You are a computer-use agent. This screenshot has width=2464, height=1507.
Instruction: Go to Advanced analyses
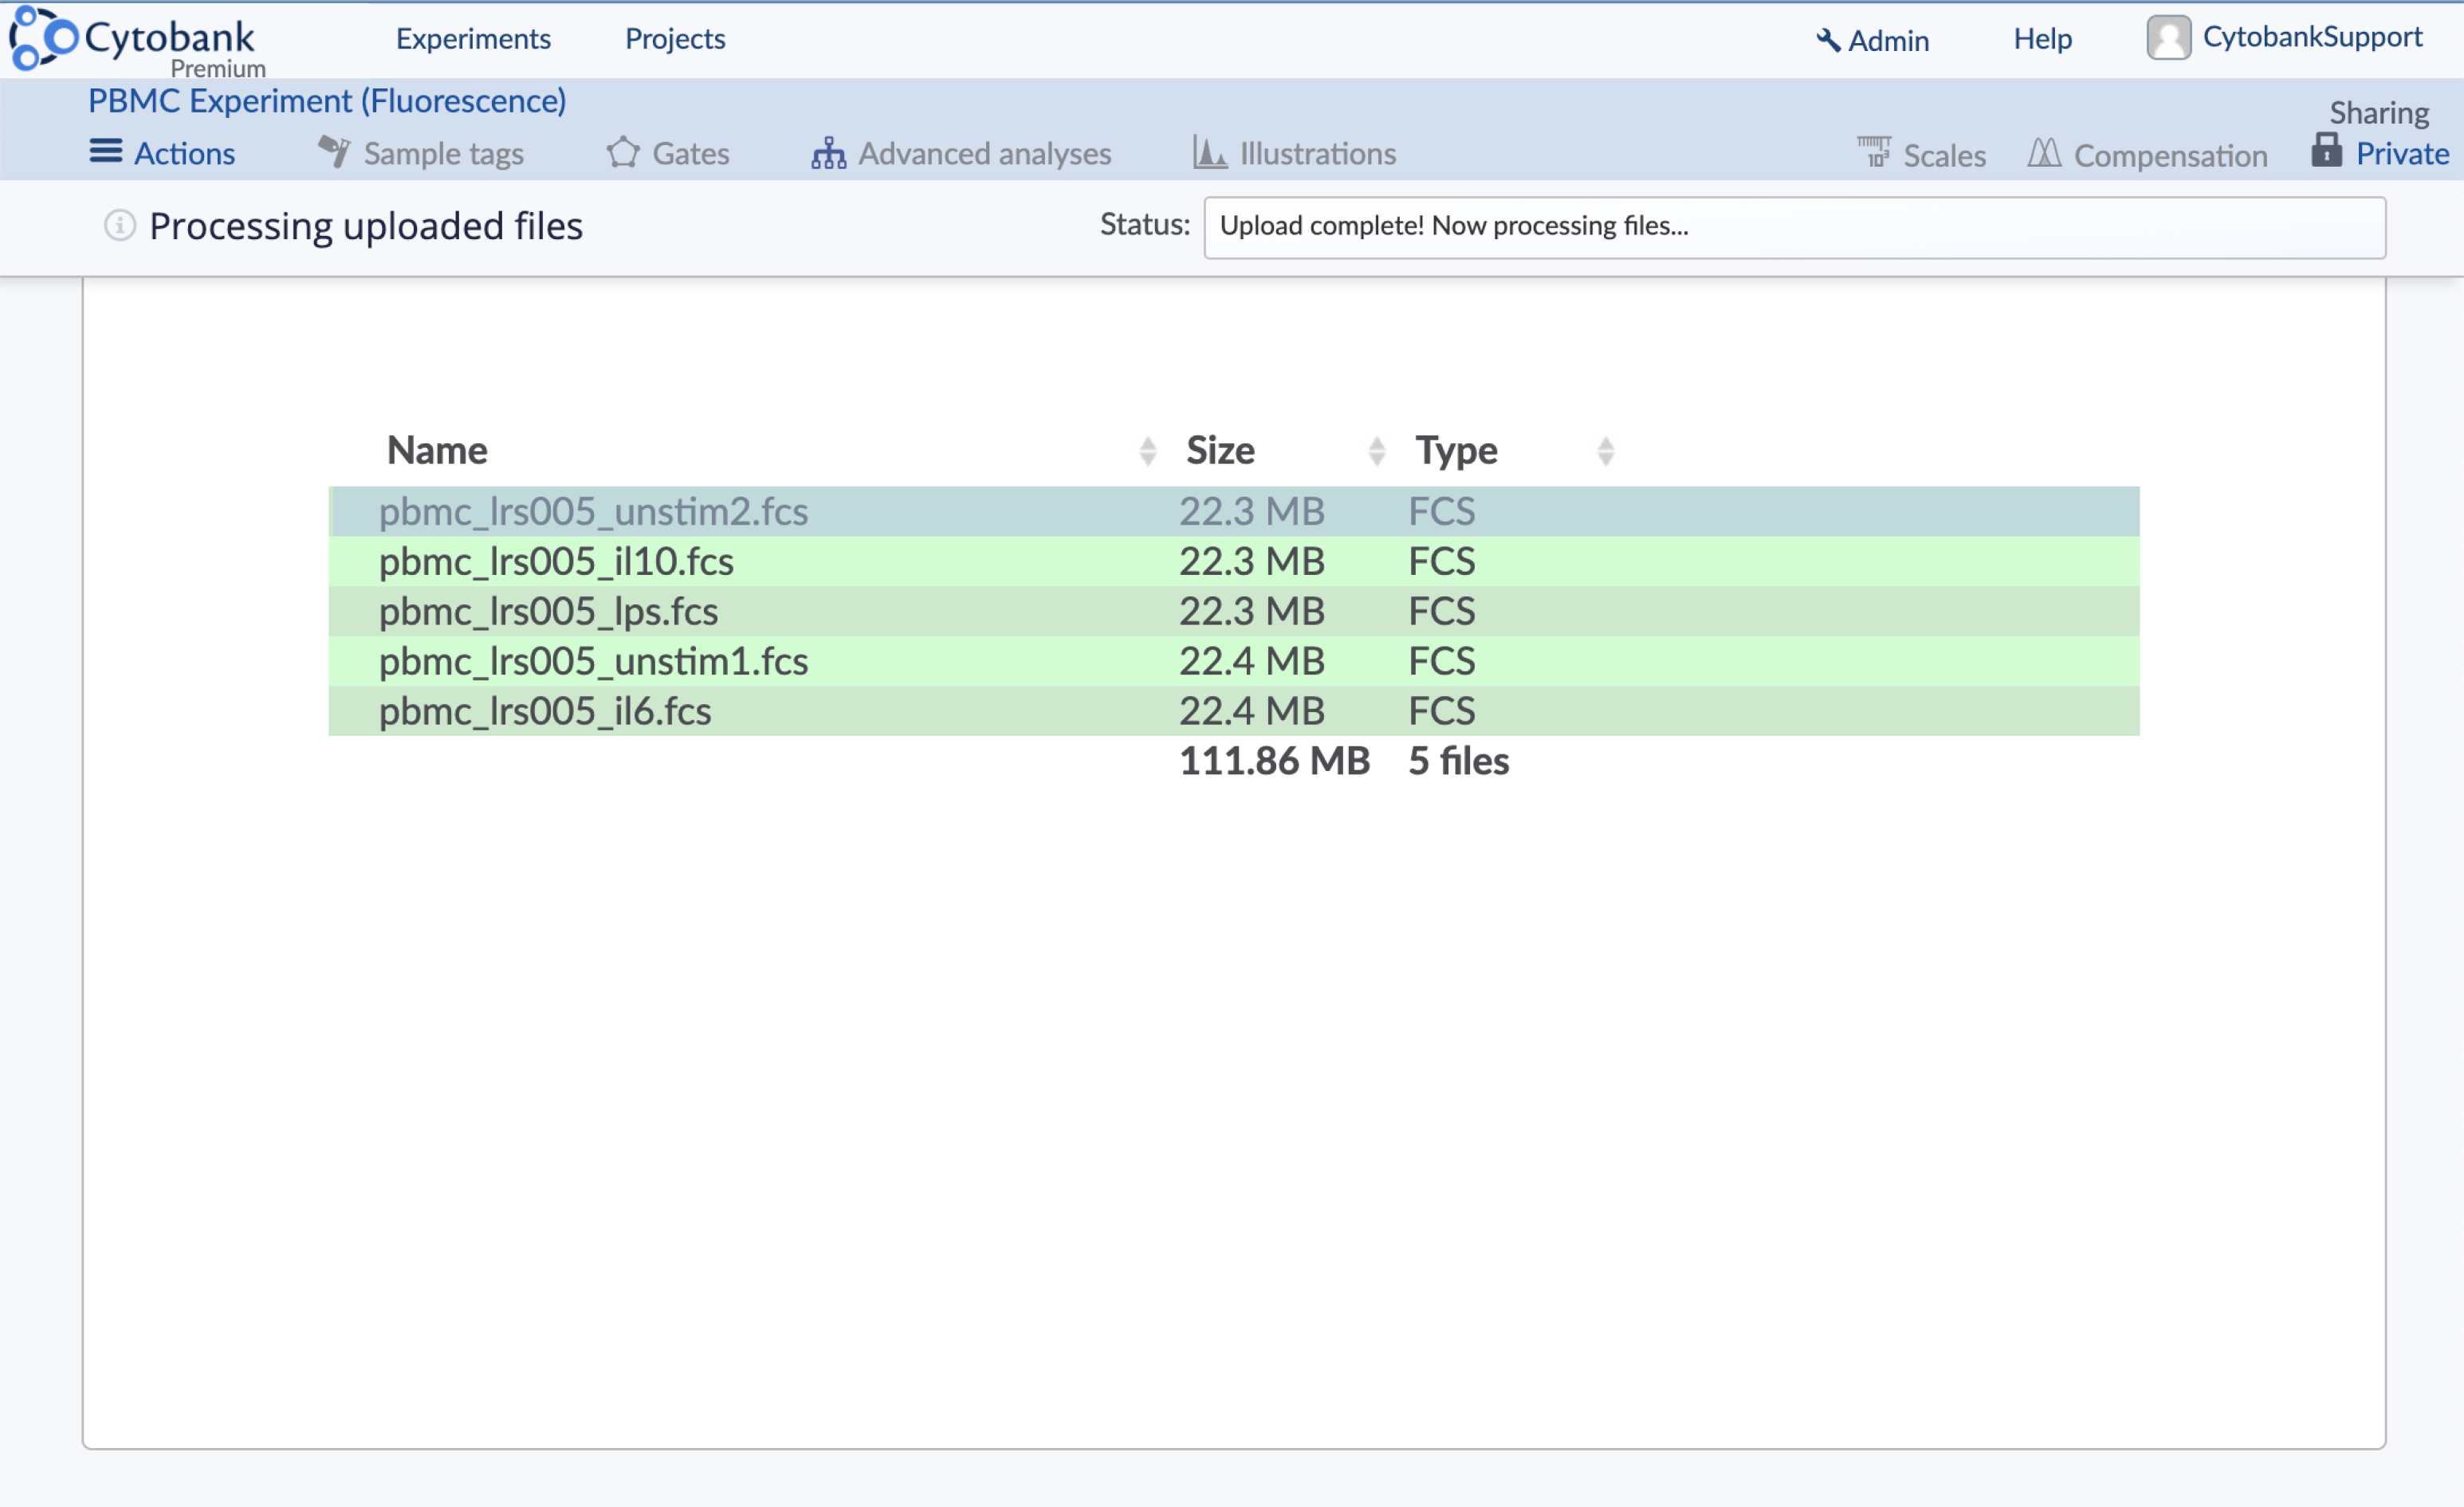click(984, 154)
